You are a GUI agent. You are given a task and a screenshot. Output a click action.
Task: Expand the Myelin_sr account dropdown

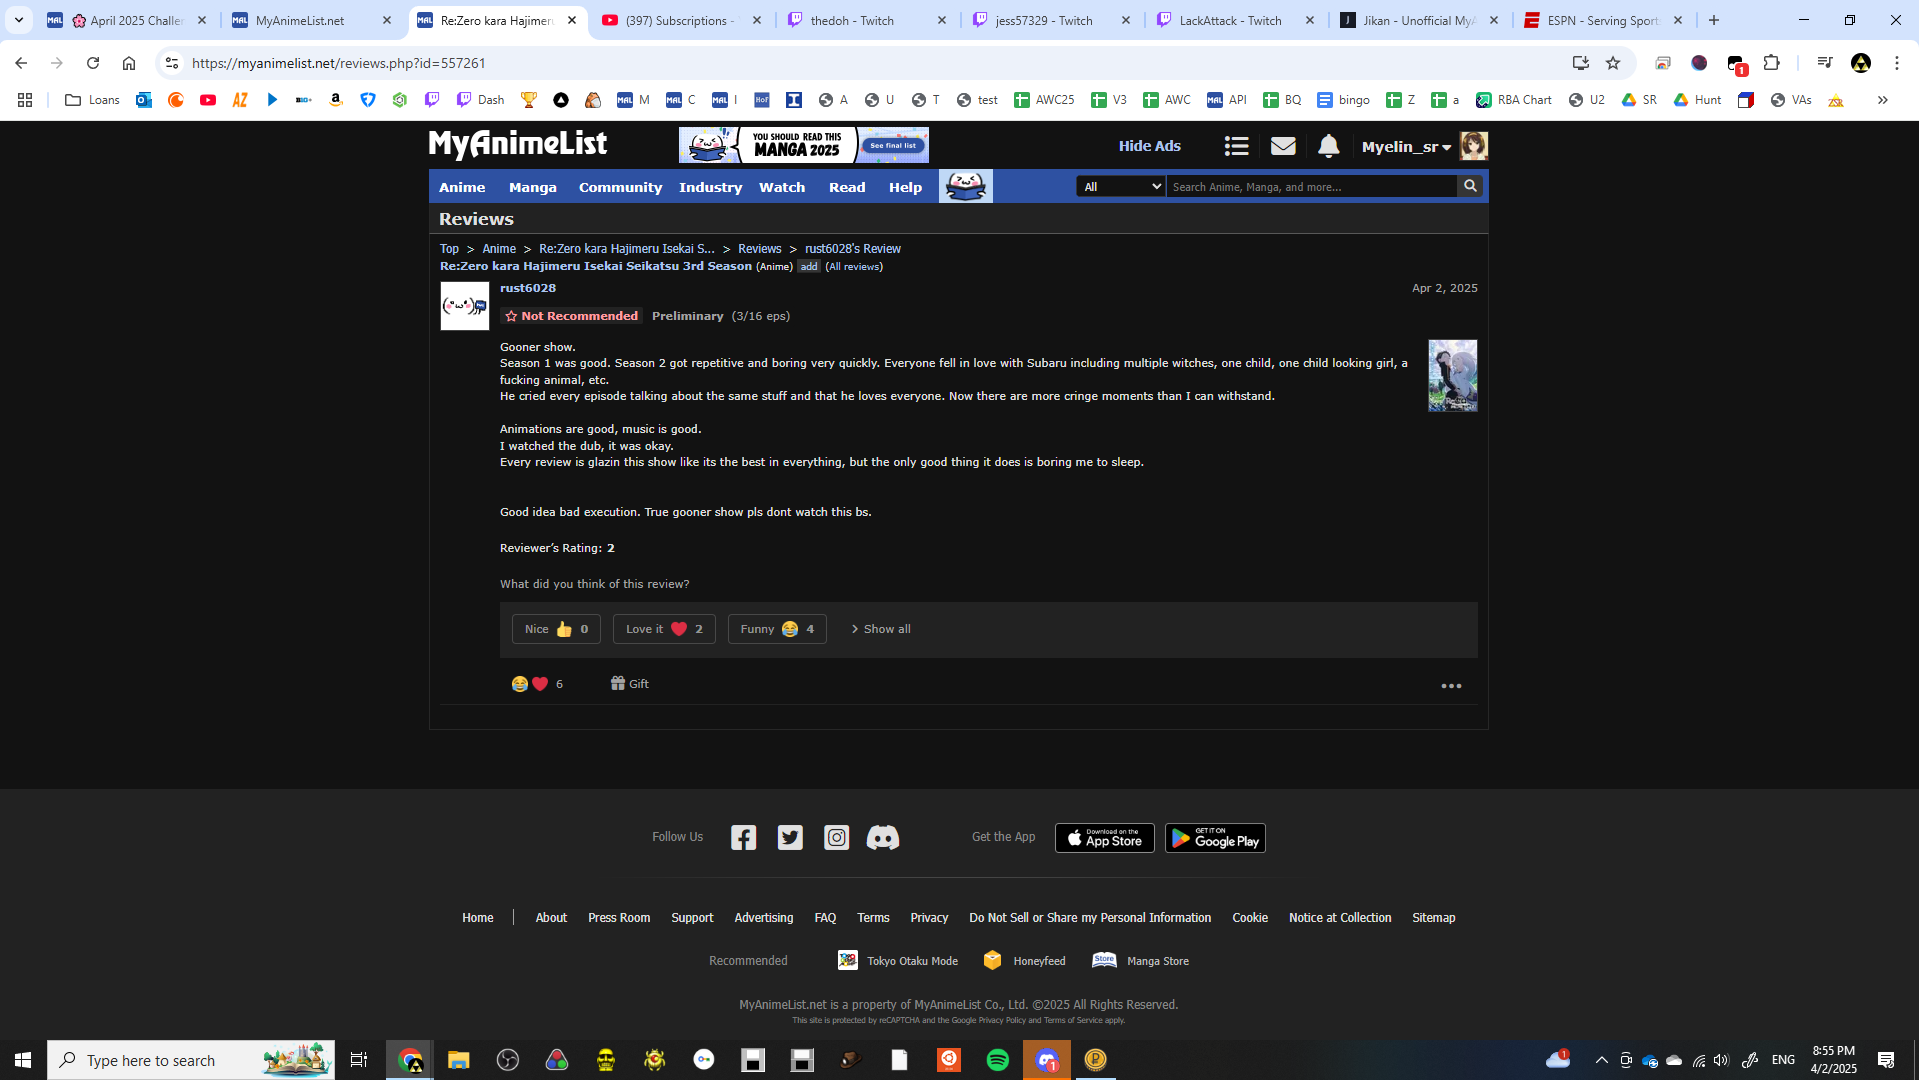point(1406,146)
